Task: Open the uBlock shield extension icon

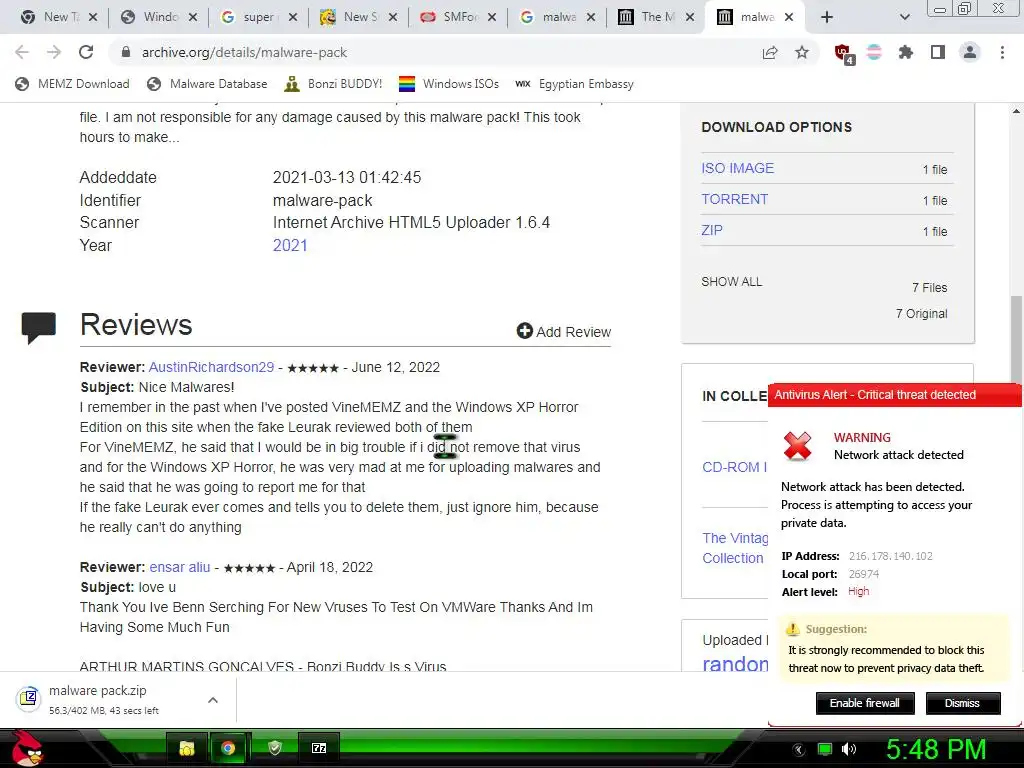Action: 844,54
